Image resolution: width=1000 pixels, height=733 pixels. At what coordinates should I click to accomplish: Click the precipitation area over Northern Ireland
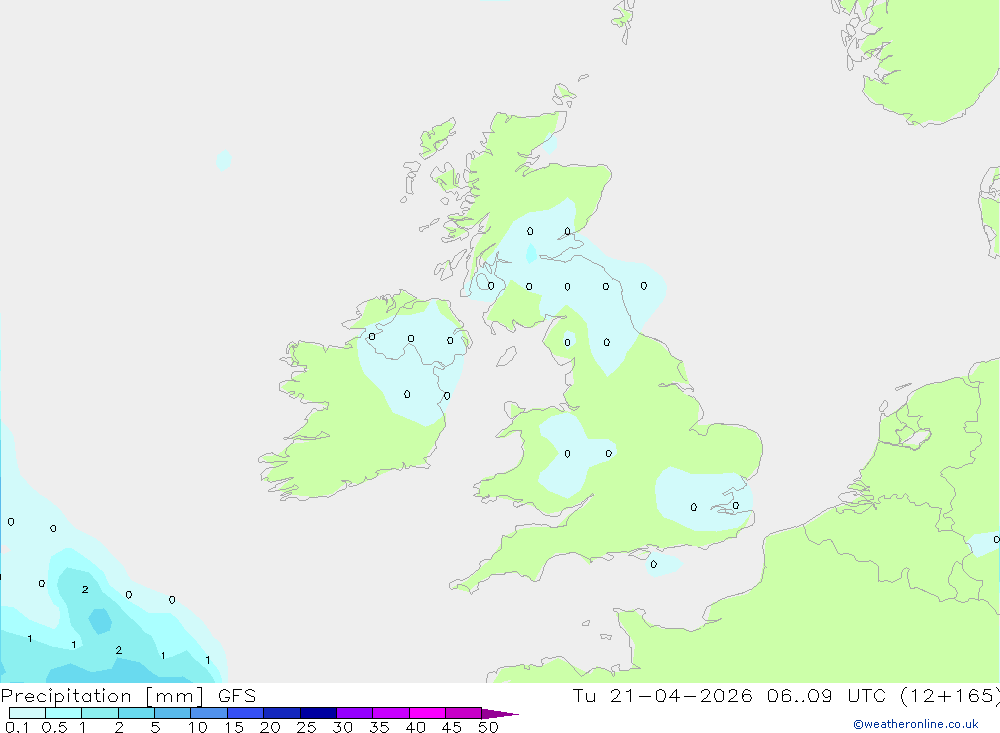tap(411, 360)
